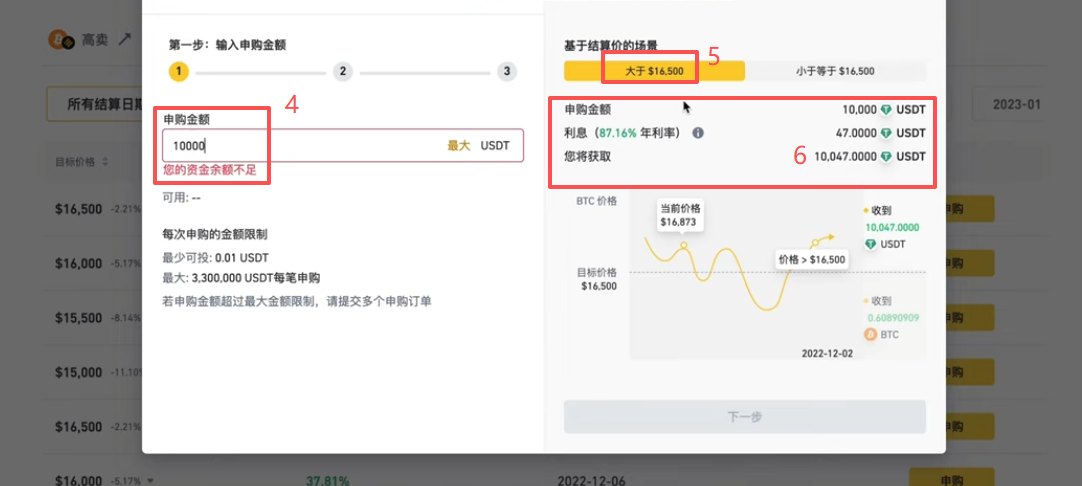Click the 2022-12-02 date on chart
Screen dimensions: 1082x486
click(x=827, y=353)
